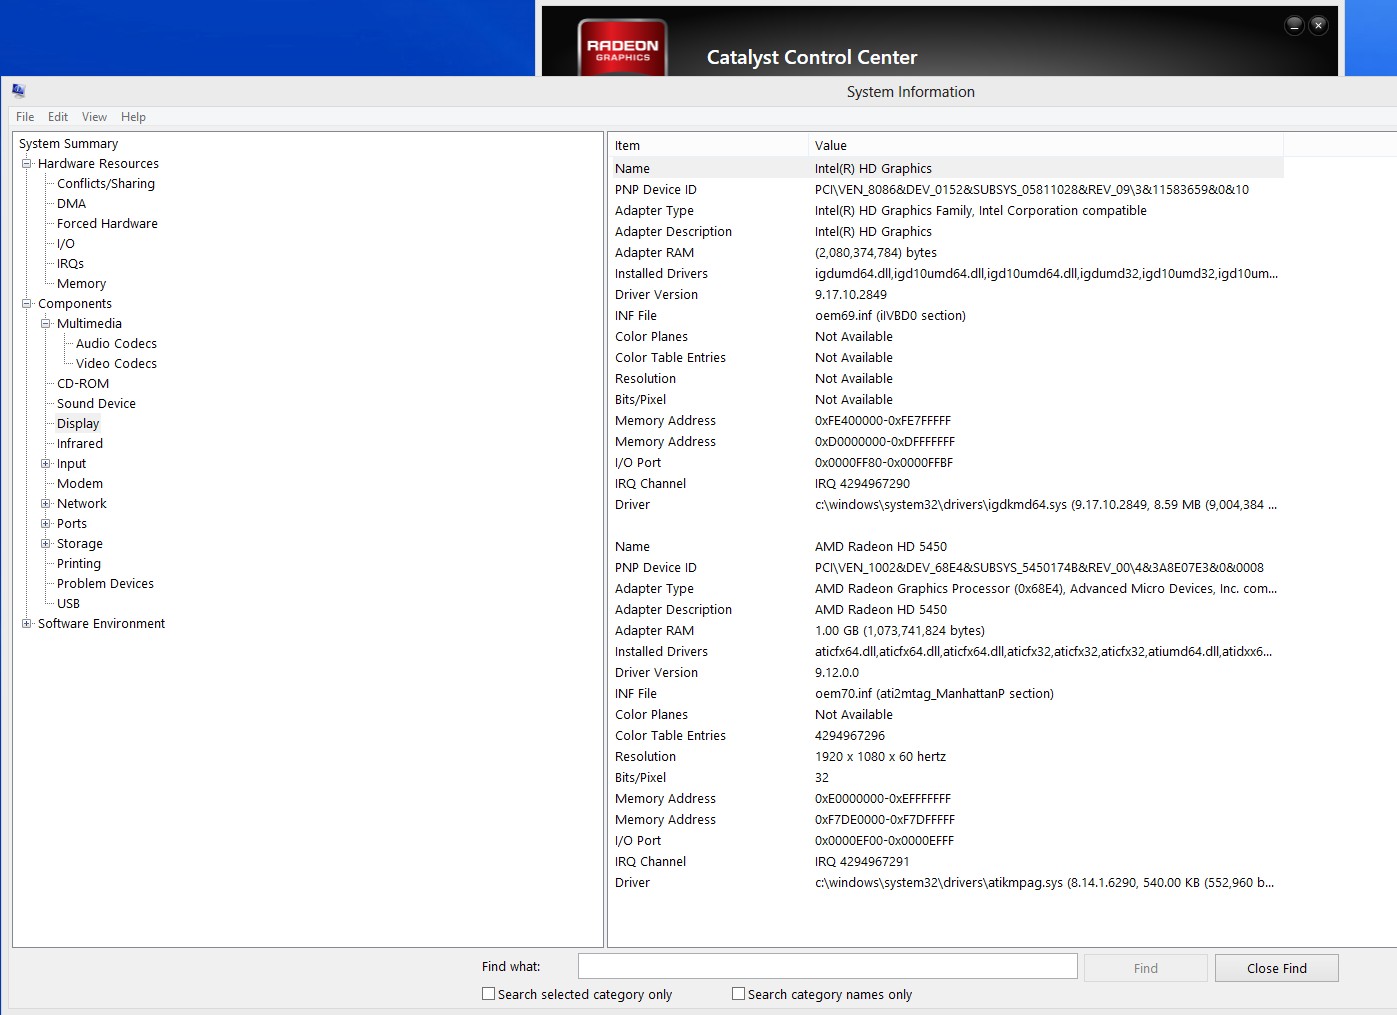The width and height of the screenshot is (1397, 1015).
Task: Select the 'IRQ 4294967291' value
Action: pos(862,861)
